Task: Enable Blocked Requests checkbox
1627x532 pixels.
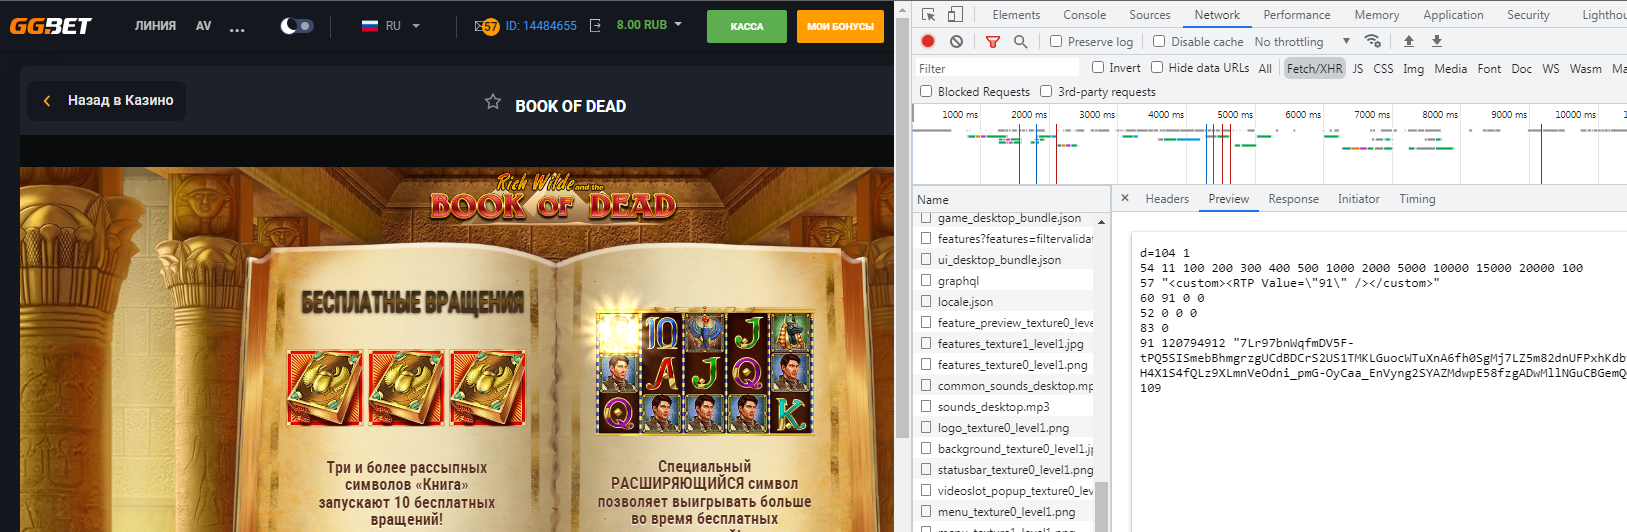Action: pyautogui.click(x=926, y=91)
